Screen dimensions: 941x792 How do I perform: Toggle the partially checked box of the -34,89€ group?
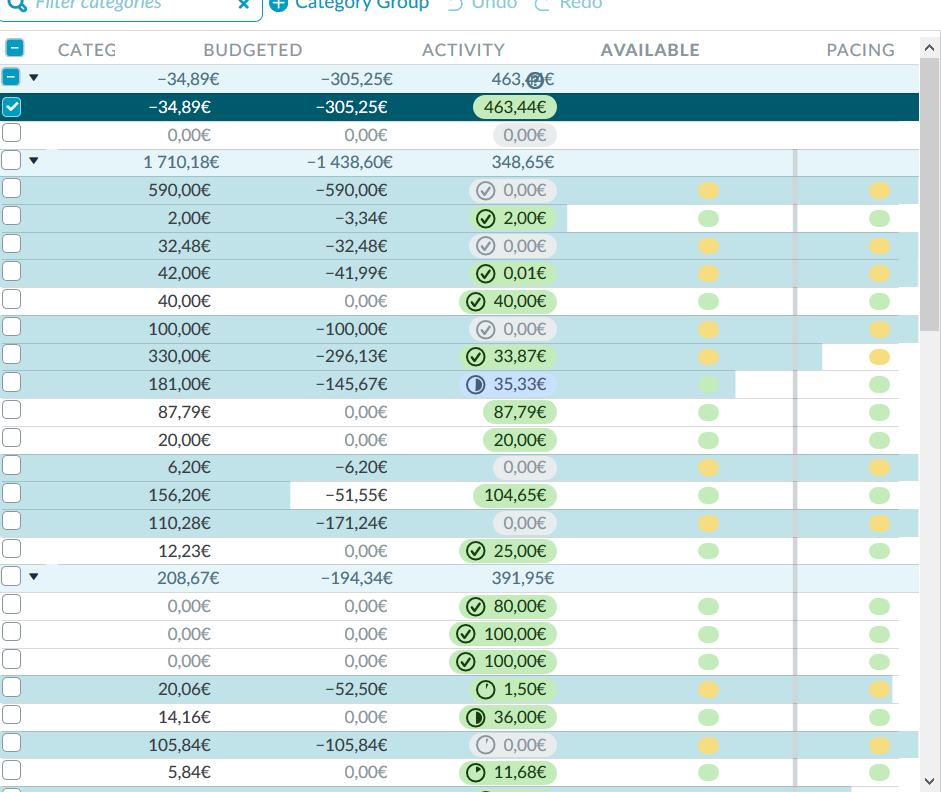(x=11, y=77)
